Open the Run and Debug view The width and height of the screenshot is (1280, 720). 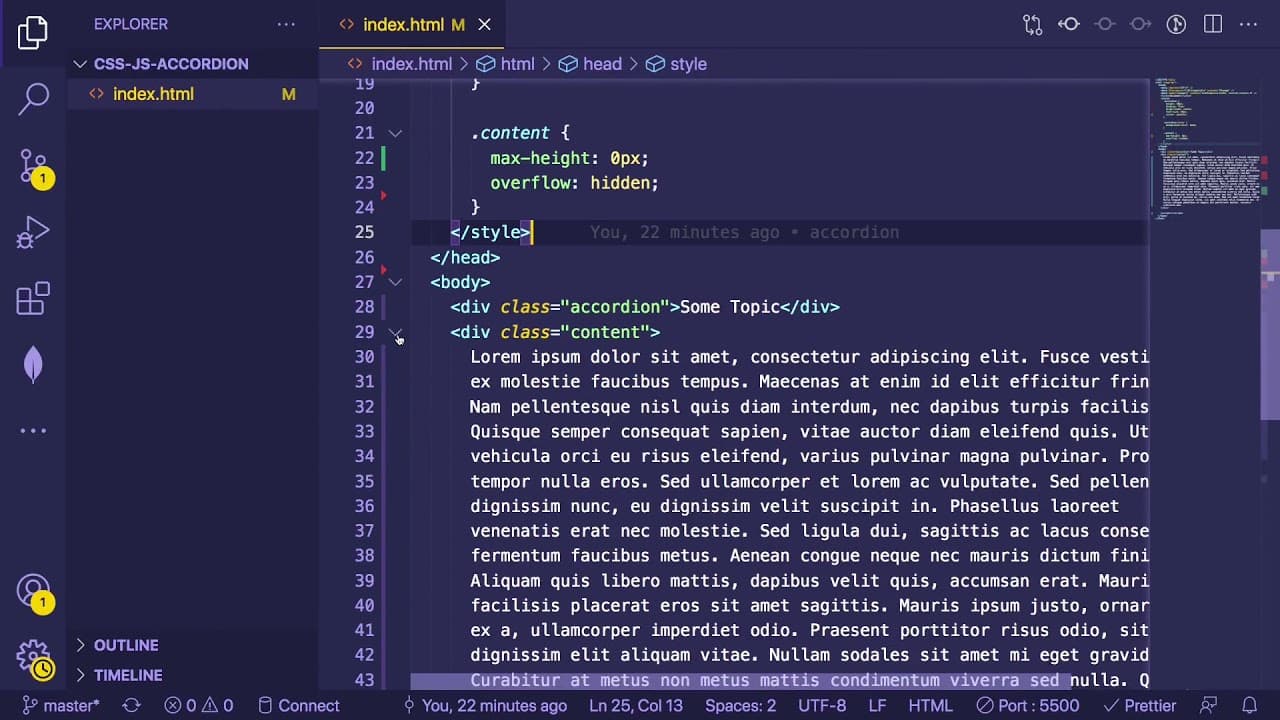coord(33,233)
